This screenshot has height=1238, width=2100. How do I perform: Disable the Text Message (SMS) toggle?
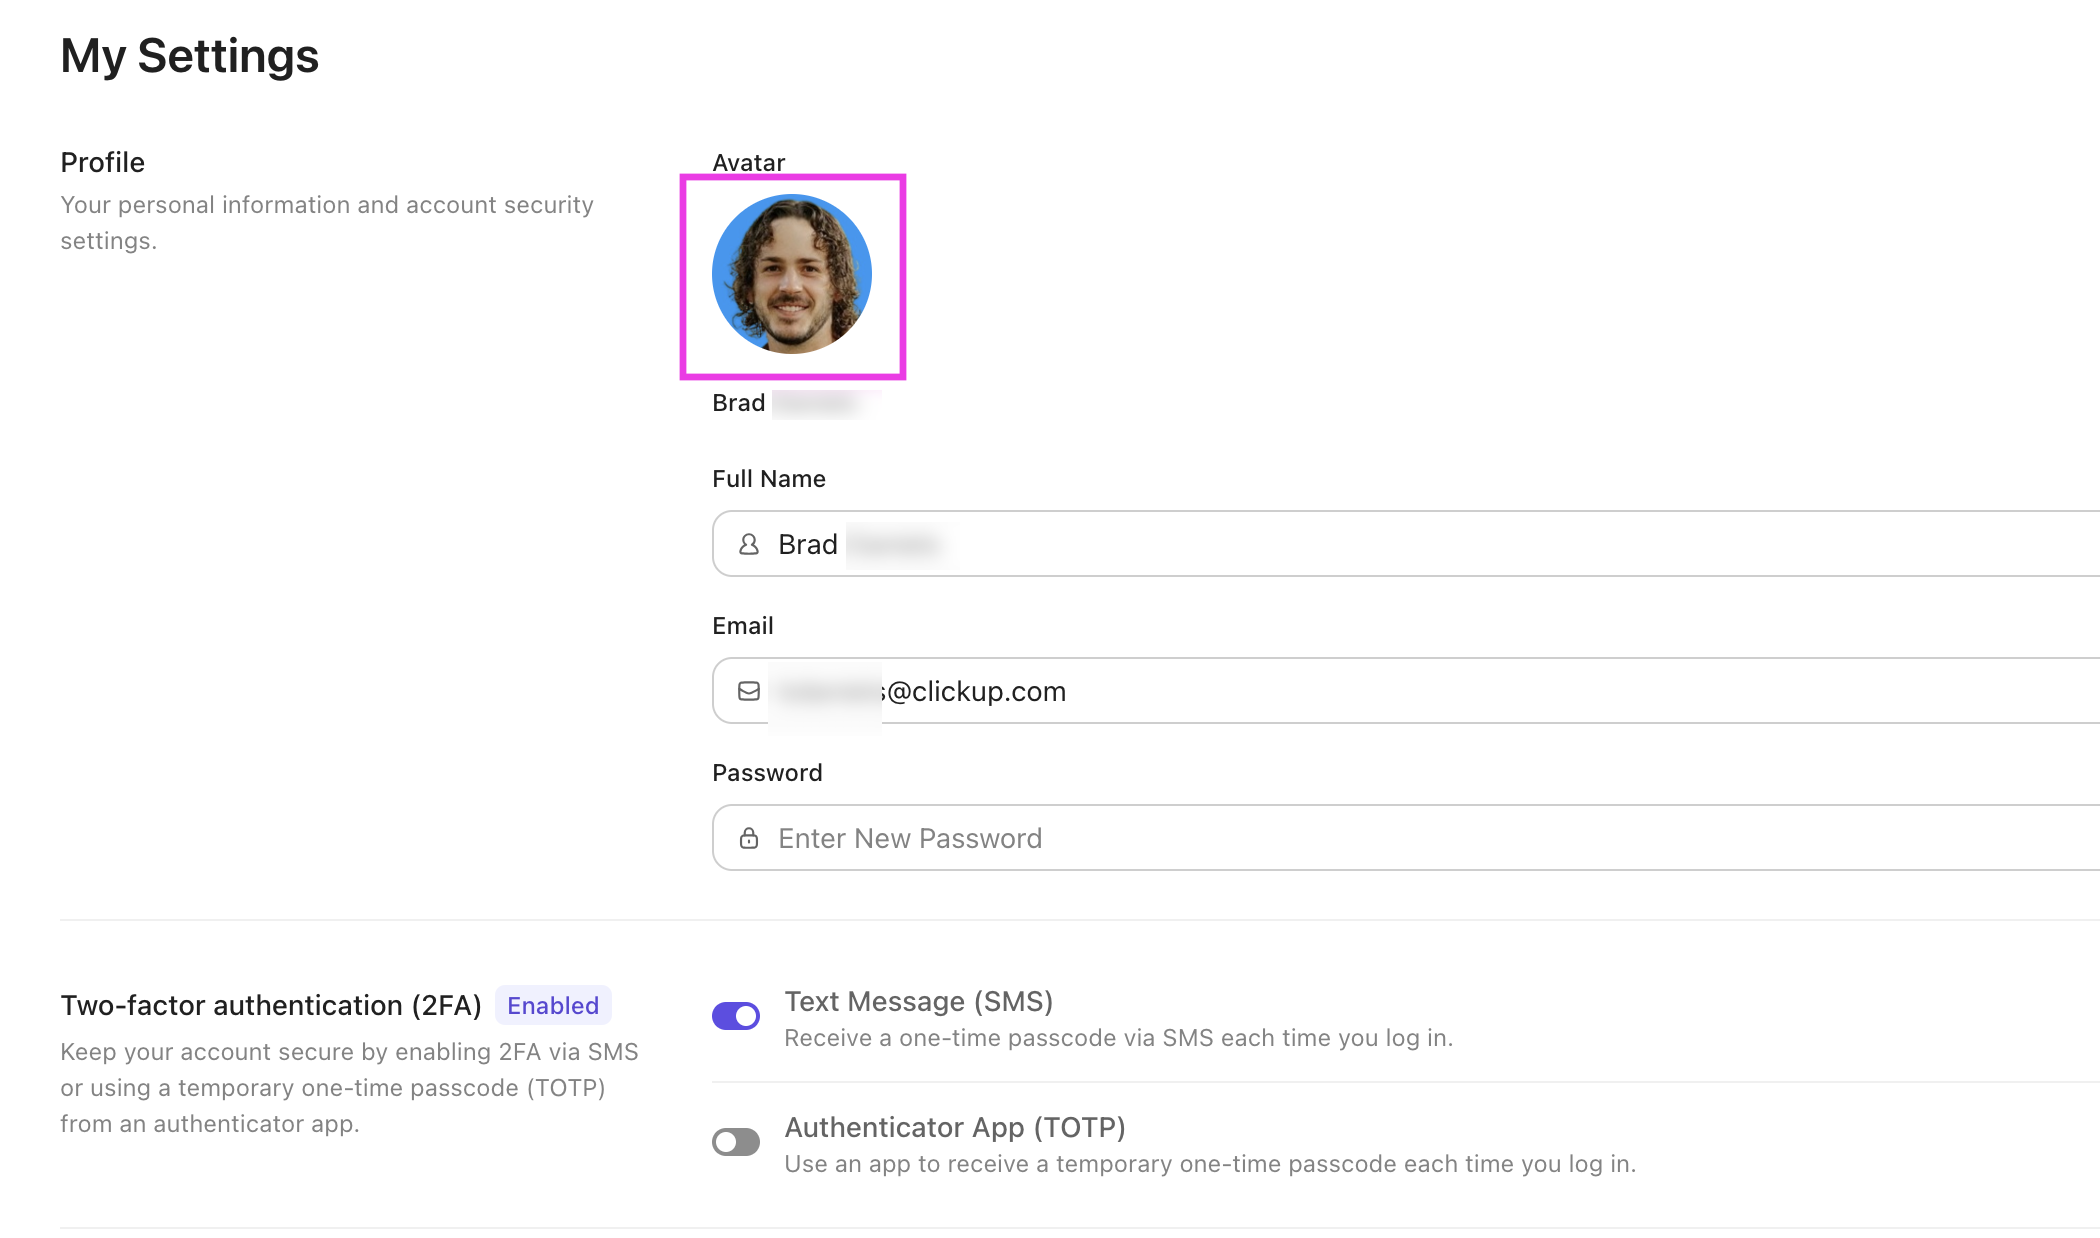[736, 1016]
